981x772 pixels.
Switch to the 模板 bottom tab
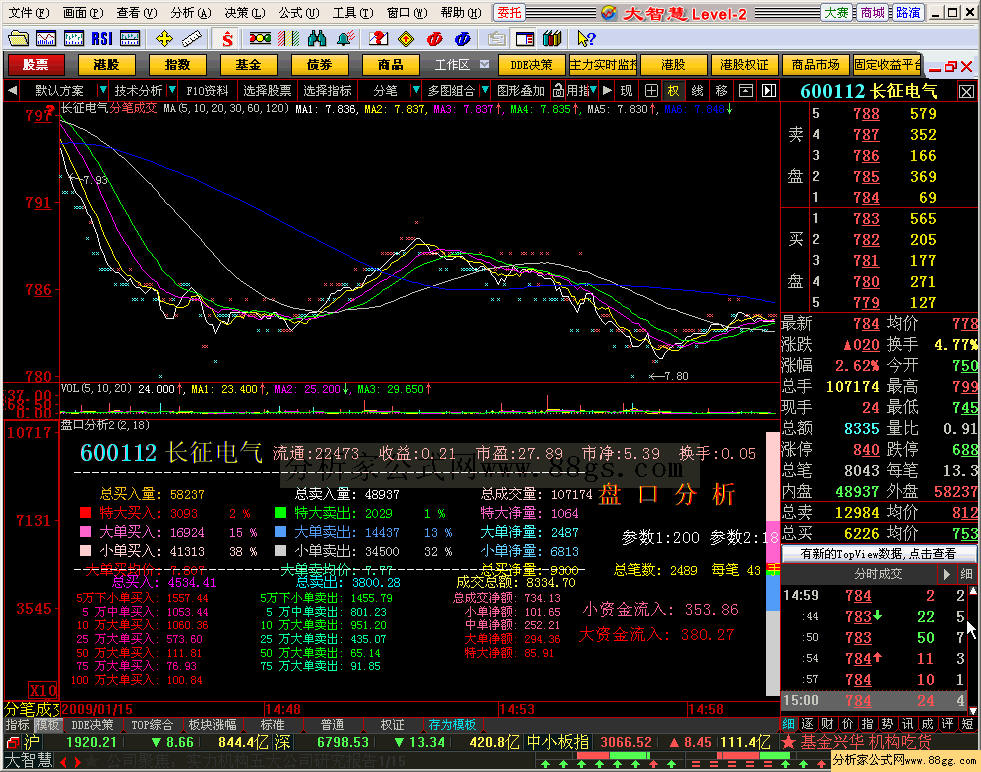[x=47, y=724]
